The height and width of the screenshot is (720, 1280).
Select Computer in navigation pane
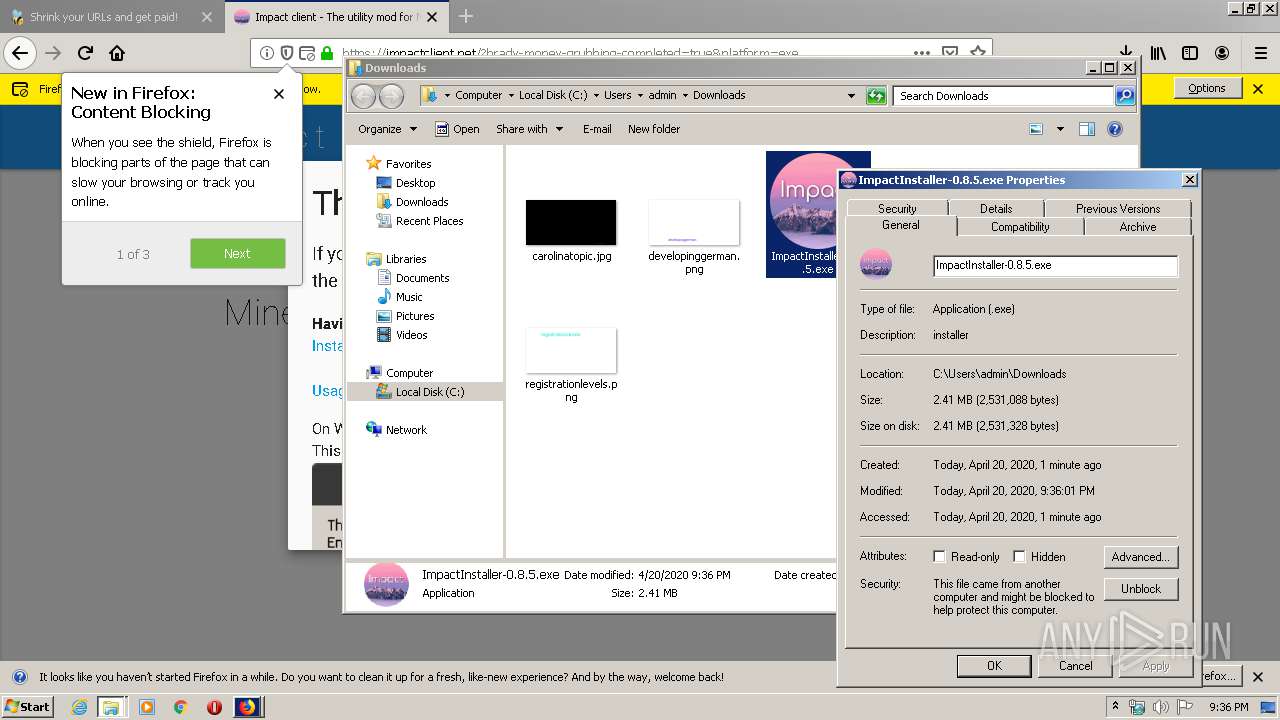[409, 373]
